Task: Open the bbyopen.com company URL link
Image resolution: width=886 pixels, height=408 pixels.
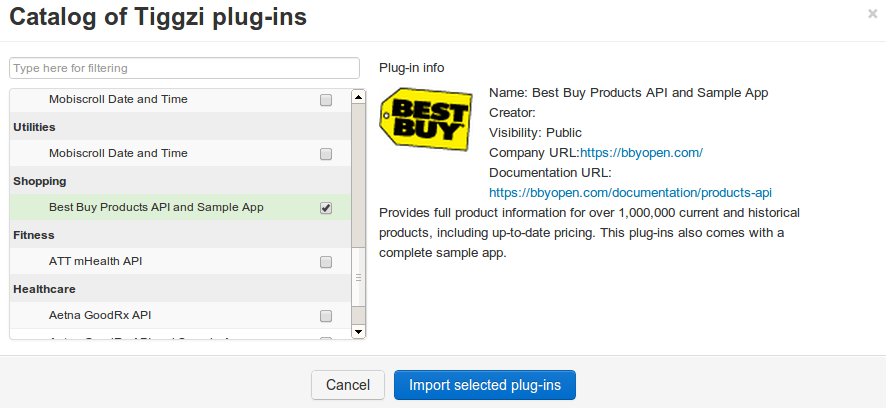Action: click(x=642, y=153)
